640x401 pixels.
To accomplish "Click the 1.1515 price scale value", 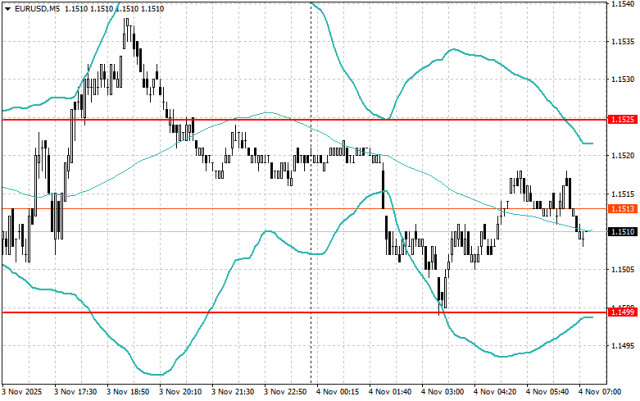I will point(622,193).
